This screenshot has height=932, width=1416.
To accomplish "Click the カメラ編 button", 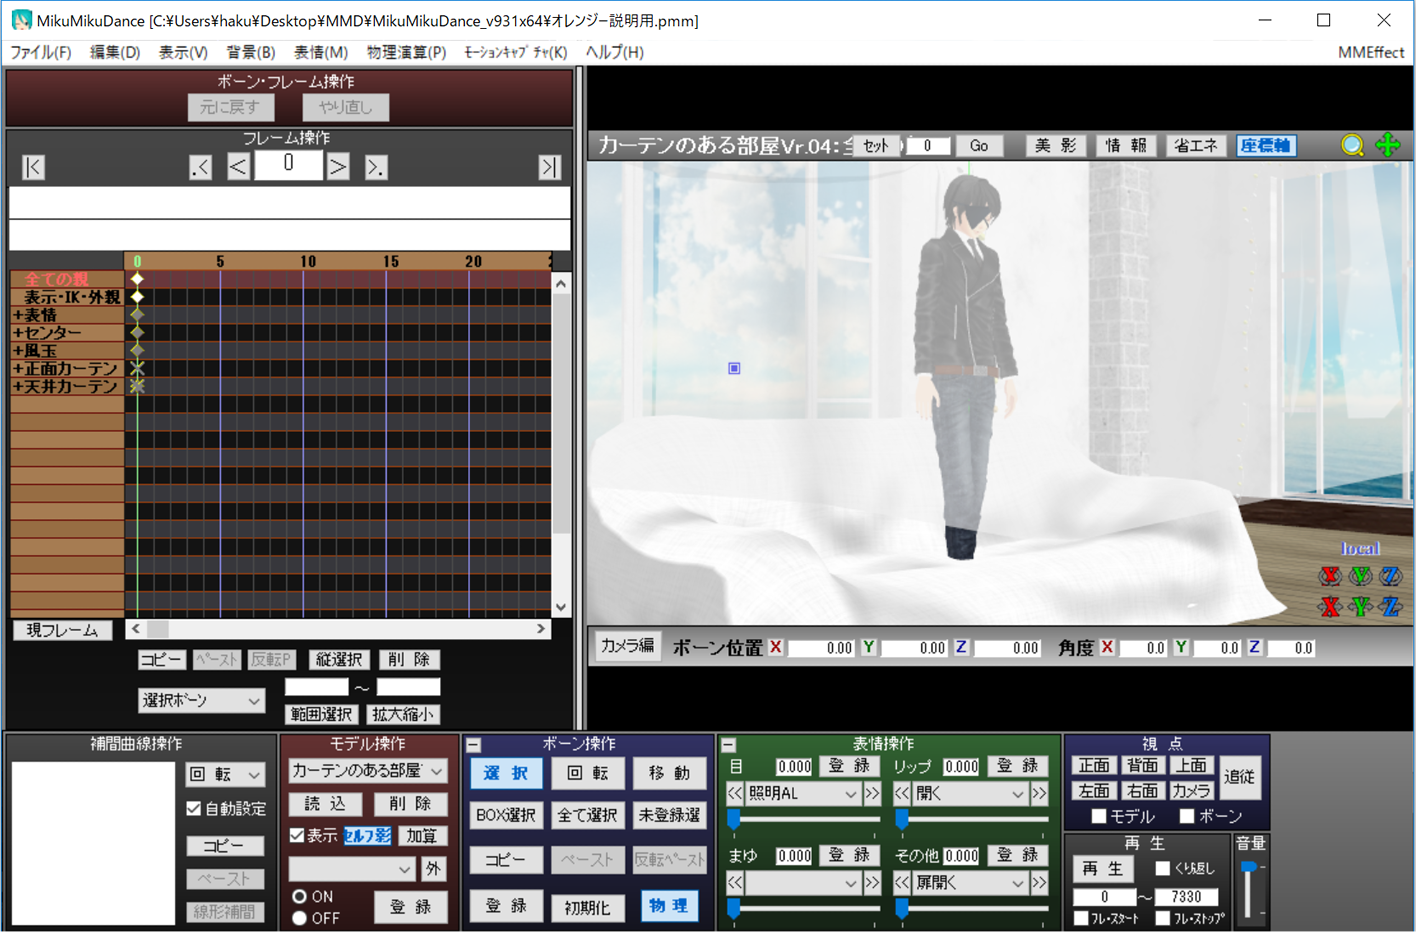I will pos(627,646).
